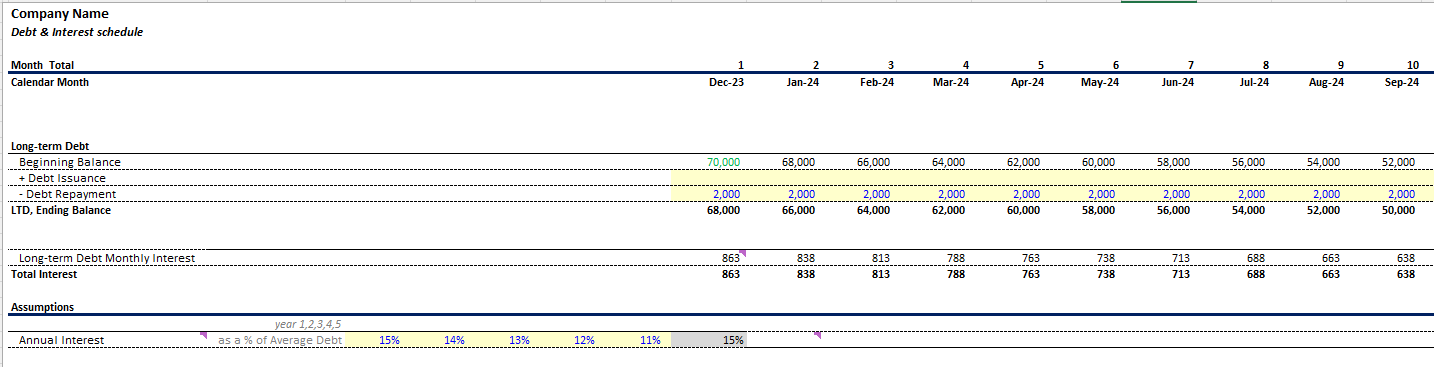Click the month number 5 header cell

pos(1040,65)
